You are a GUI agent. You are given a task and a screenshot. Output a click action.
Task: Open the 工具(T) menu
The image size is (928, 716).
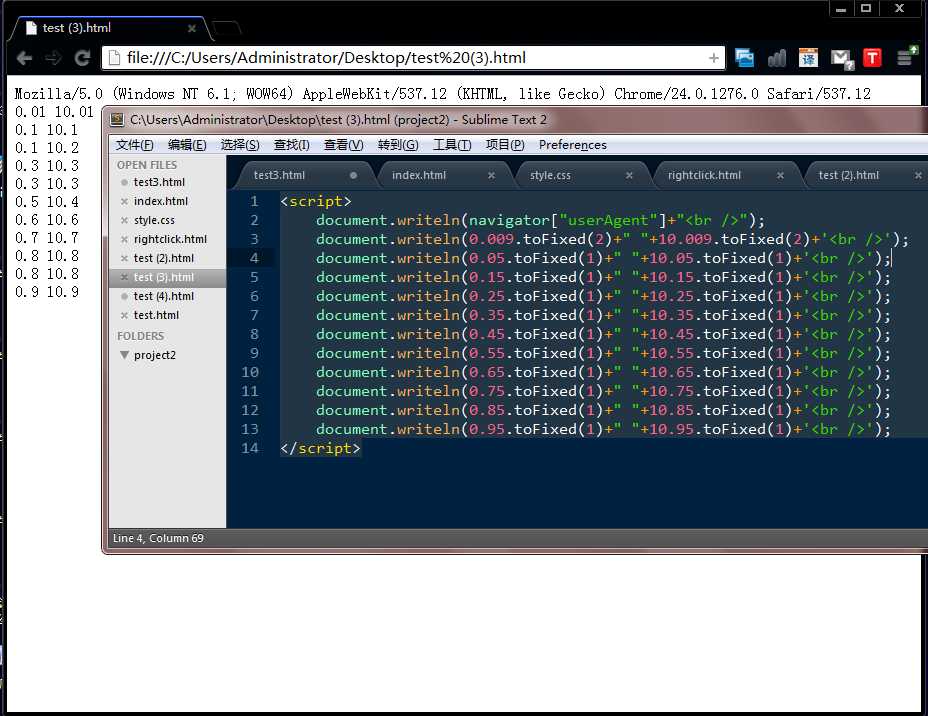452,145
